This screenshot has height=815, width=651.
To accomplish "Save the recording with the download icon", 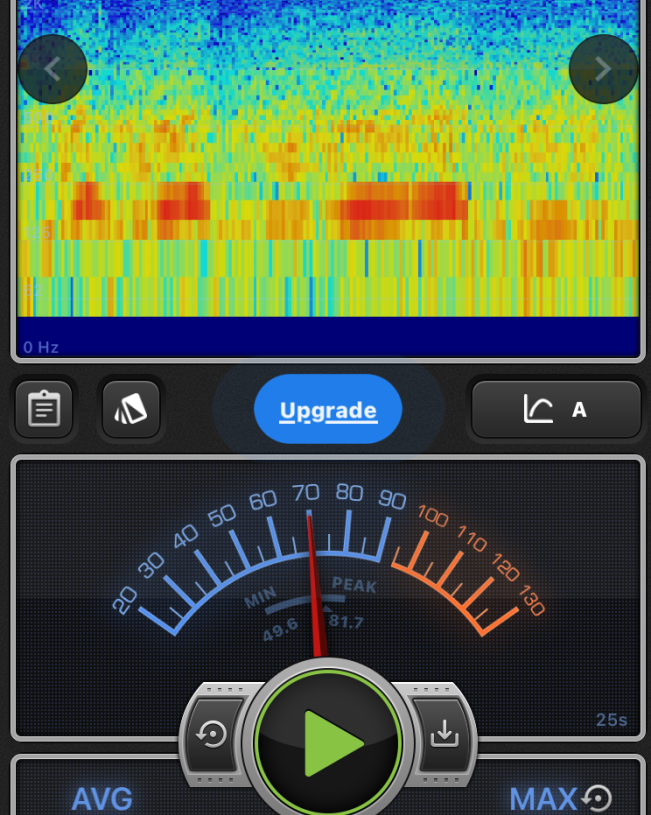I will tap(443, 735).
